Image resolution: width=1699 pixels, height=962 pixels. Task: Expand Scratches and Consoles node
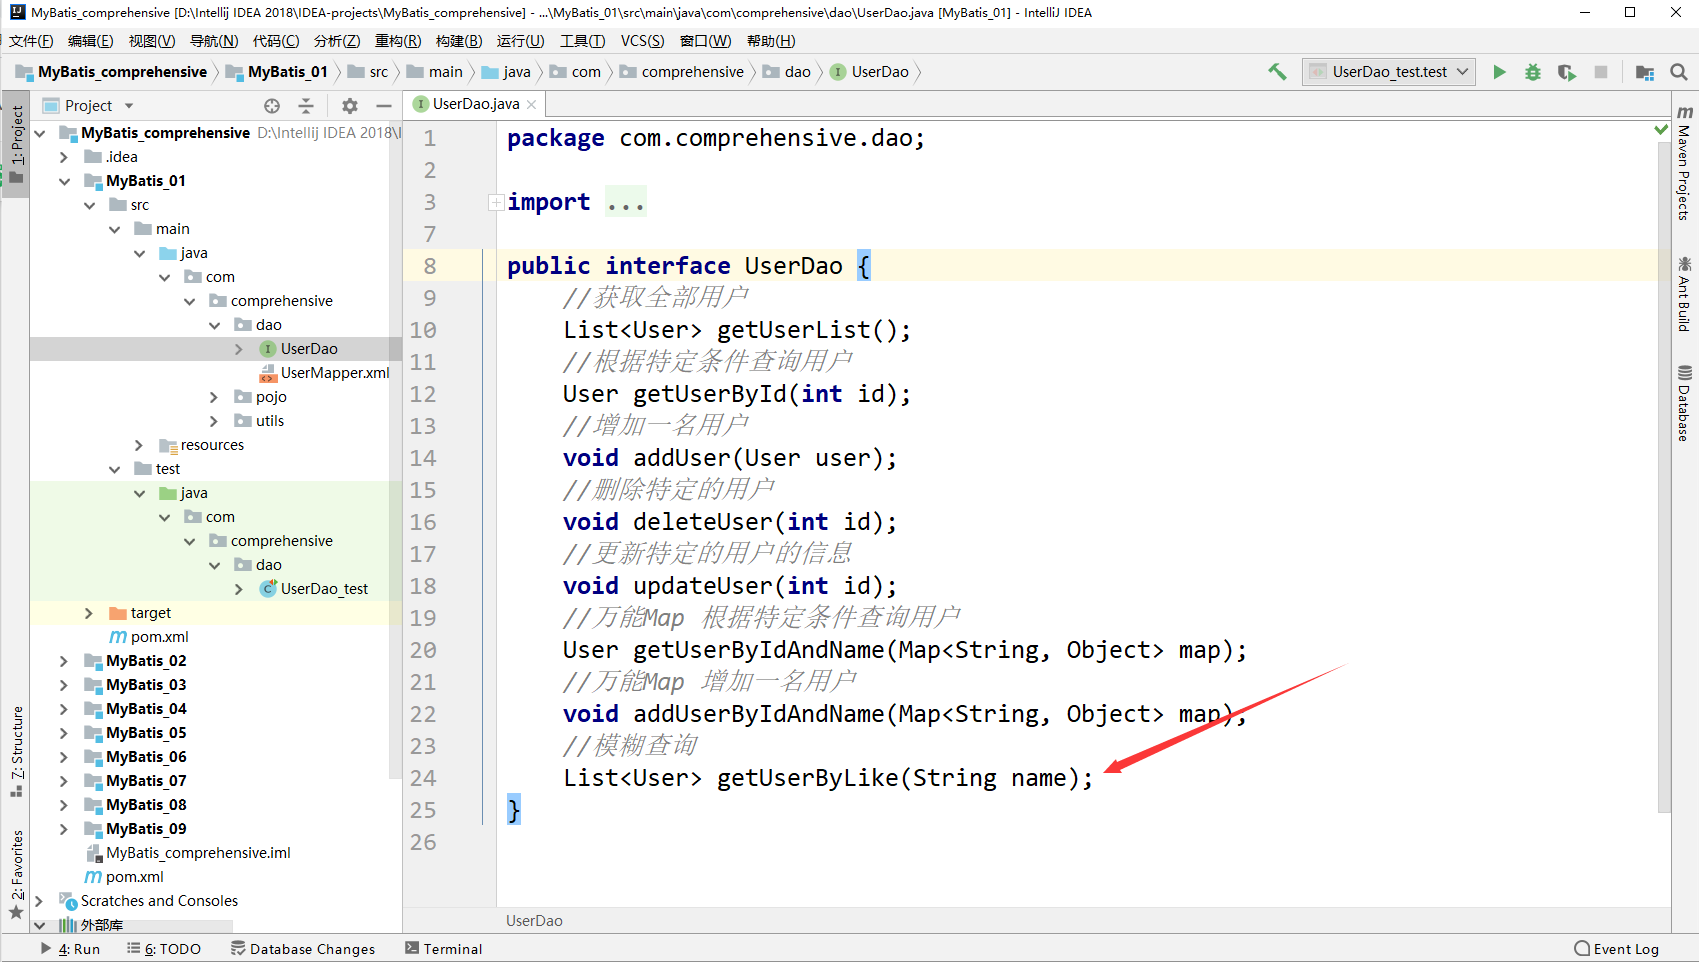pos(39,901)
